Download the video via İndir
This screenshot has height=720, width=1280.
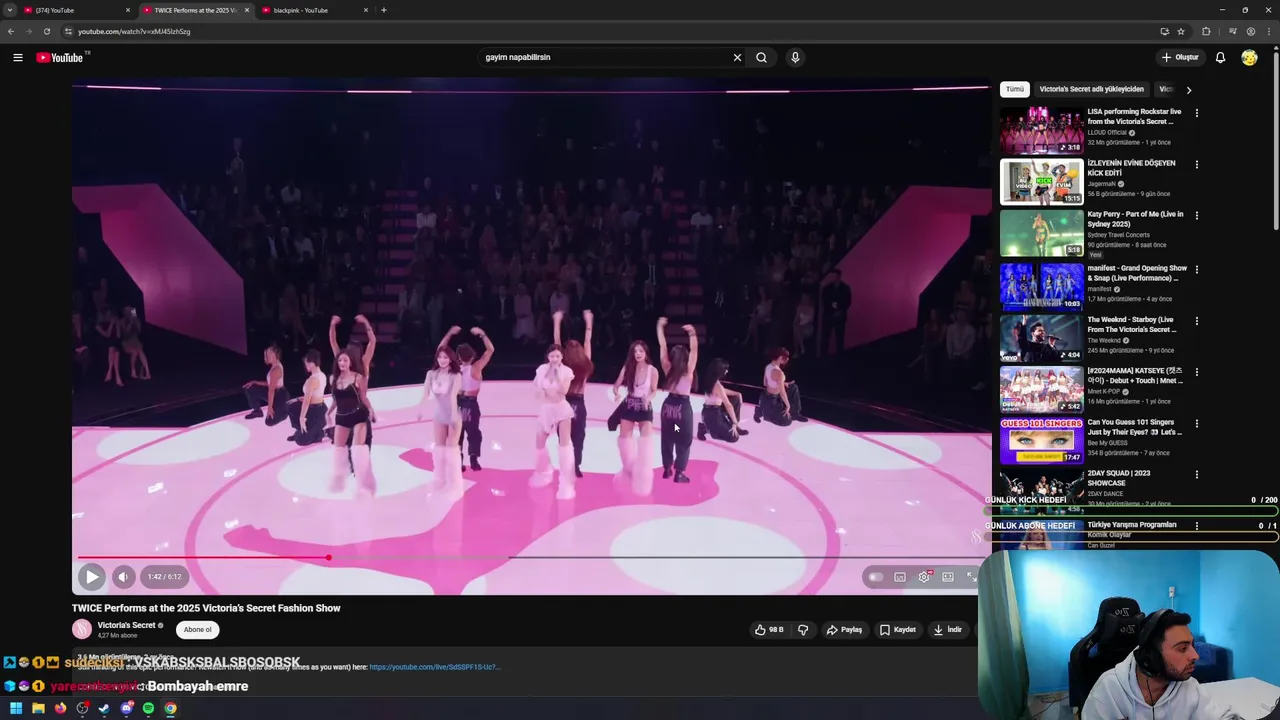948,630
